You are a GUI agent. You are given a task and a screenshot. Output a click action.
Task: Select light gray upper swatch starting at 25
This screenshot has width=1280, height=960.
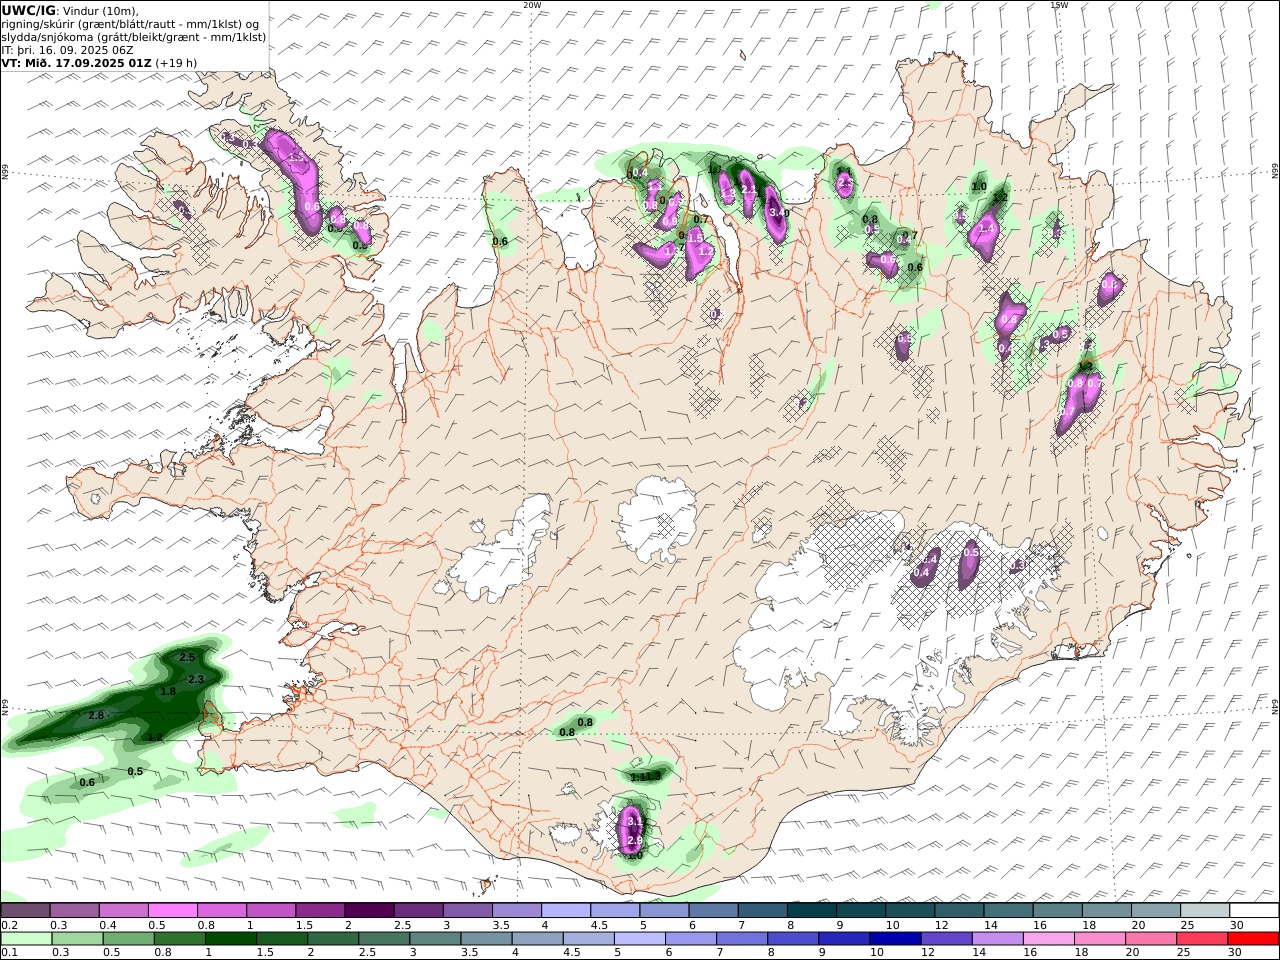1205,910
